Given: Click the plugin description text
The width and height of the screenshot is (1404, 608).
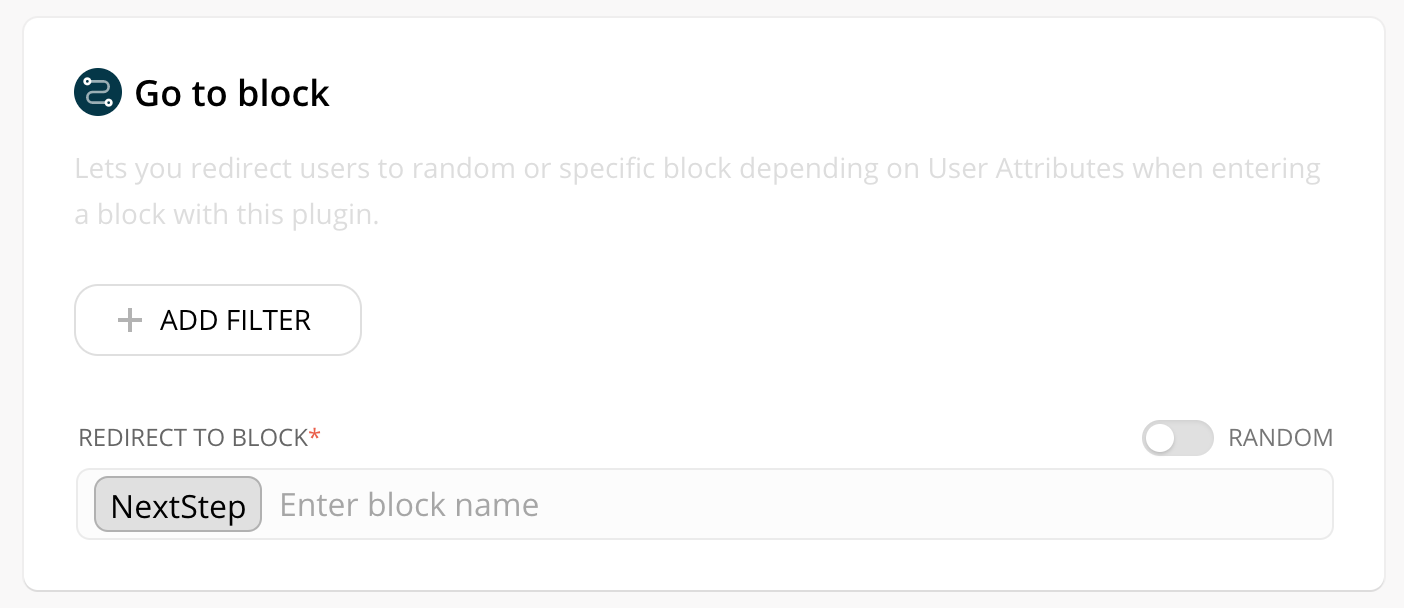Looking at the screenshot, I should tap(697, 191).
